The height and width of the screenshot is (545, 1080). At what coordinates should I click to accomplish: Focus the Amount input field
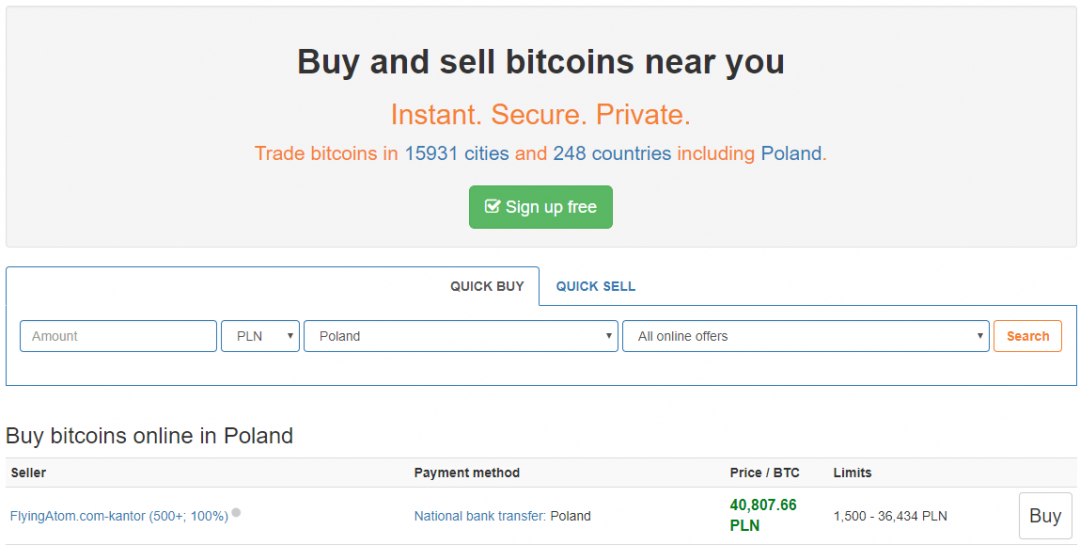coord(118,336)
